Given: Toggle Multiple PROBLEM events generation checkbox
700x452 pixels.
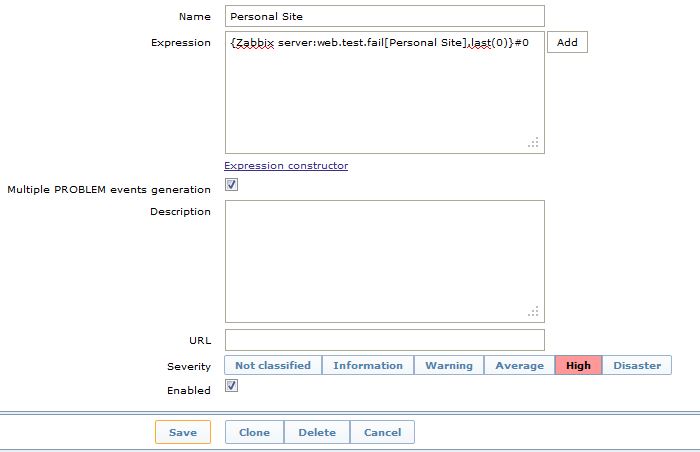Looking at the screenshot, I should tap(231, 185).
